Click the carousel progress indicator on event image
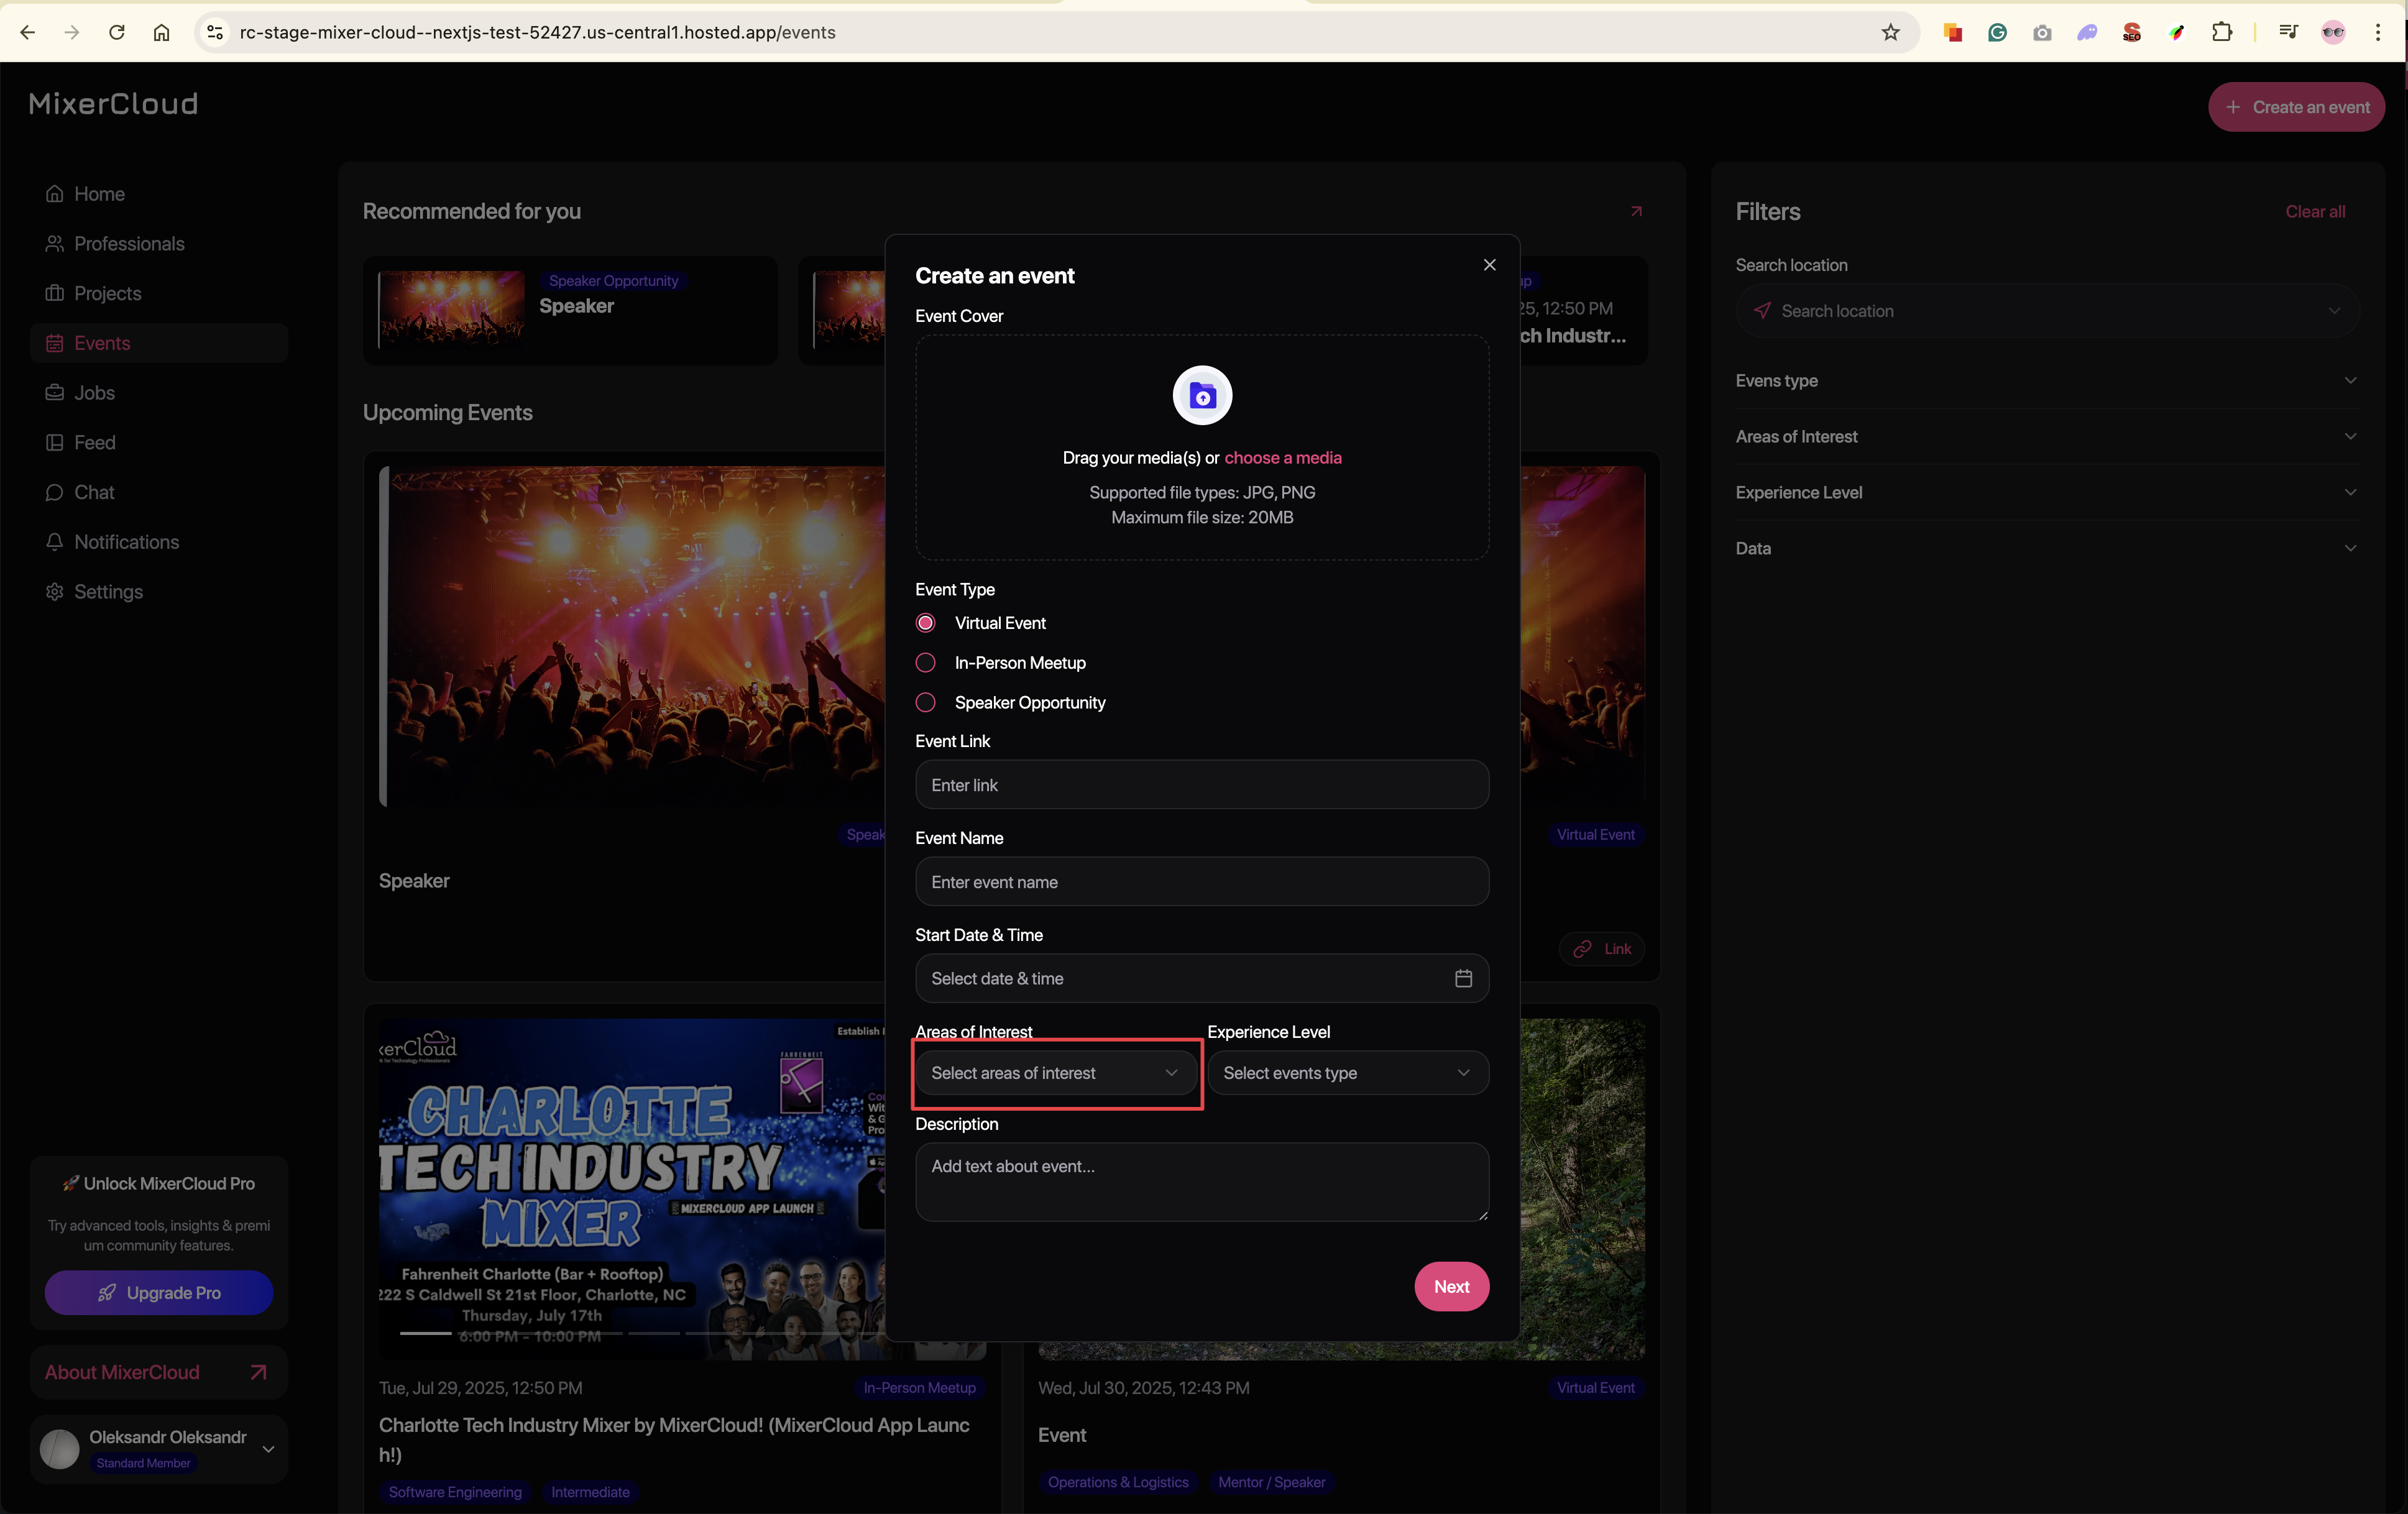The height and width of the screenshot is (1514, 2408). click(426, 1333)
